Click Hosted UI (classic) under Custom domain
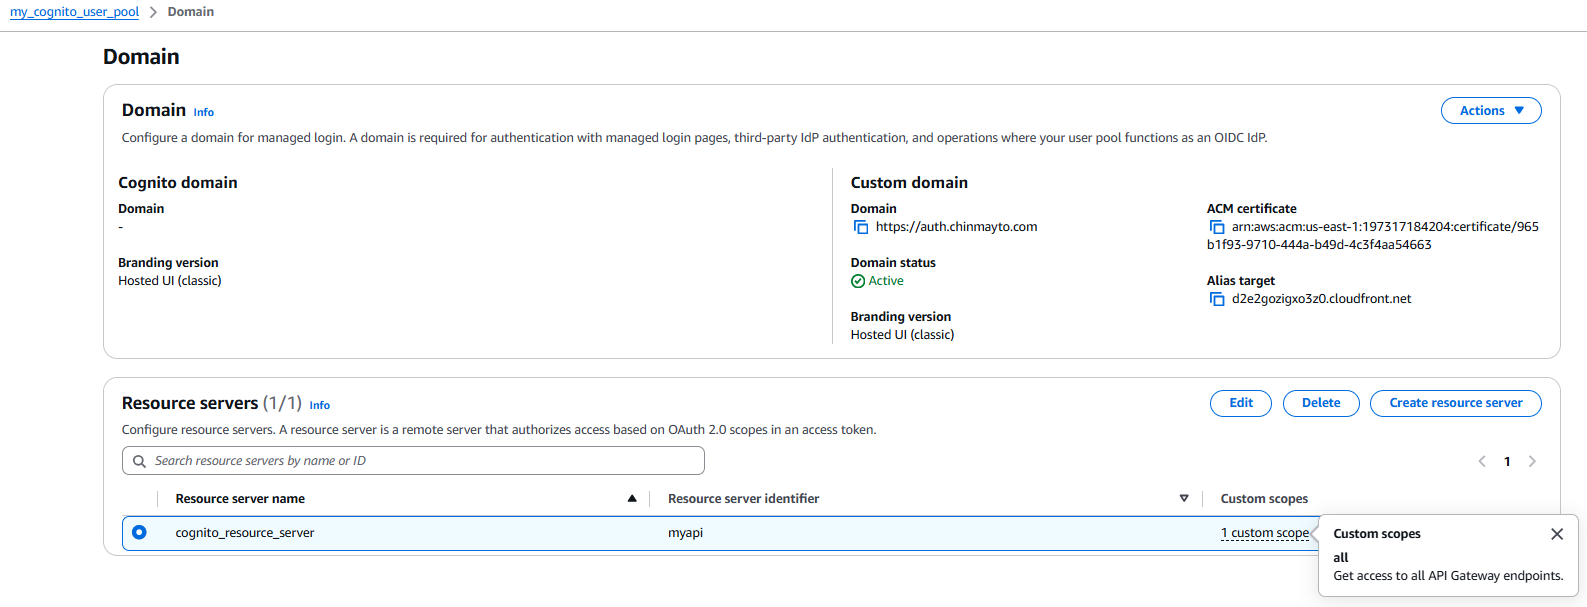Screen dimensions: 1587x607 [x=902, y=335]
